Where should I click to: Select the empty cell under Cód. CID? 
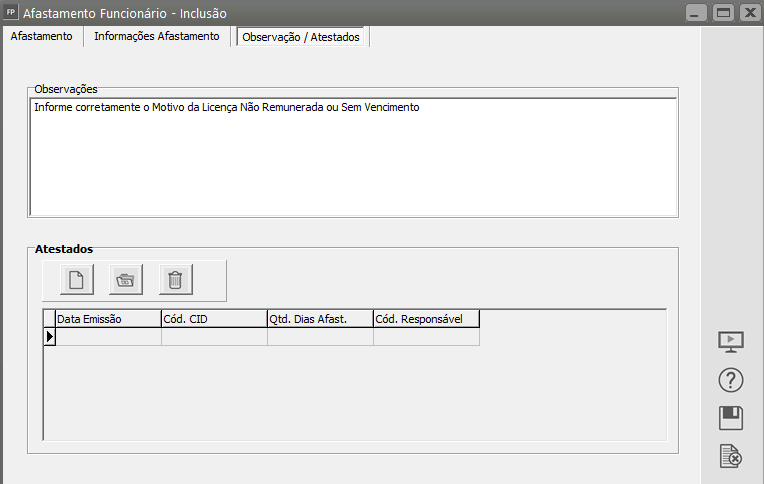(x=214, y=337)
